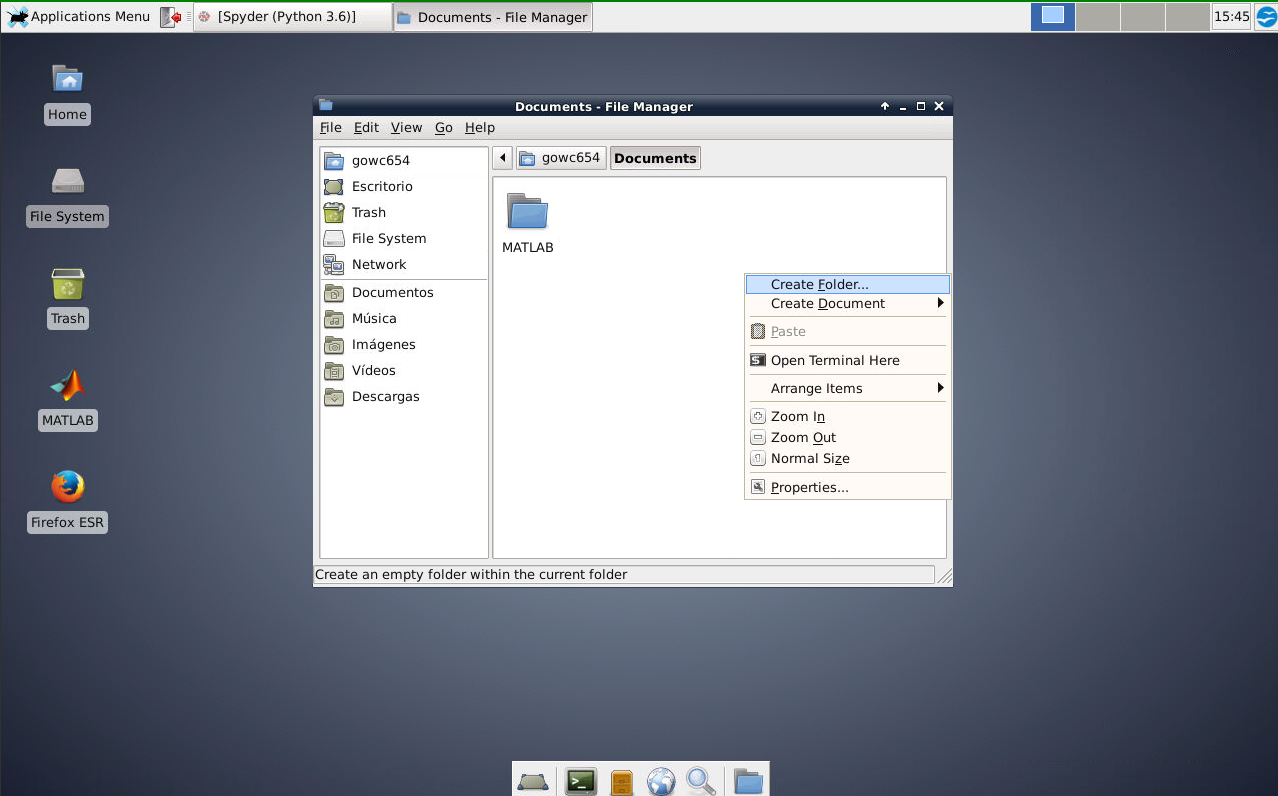Click the window menu icon in the File Manager title bar
Viewport: 1278px width, 796px height.
[325, 106]
